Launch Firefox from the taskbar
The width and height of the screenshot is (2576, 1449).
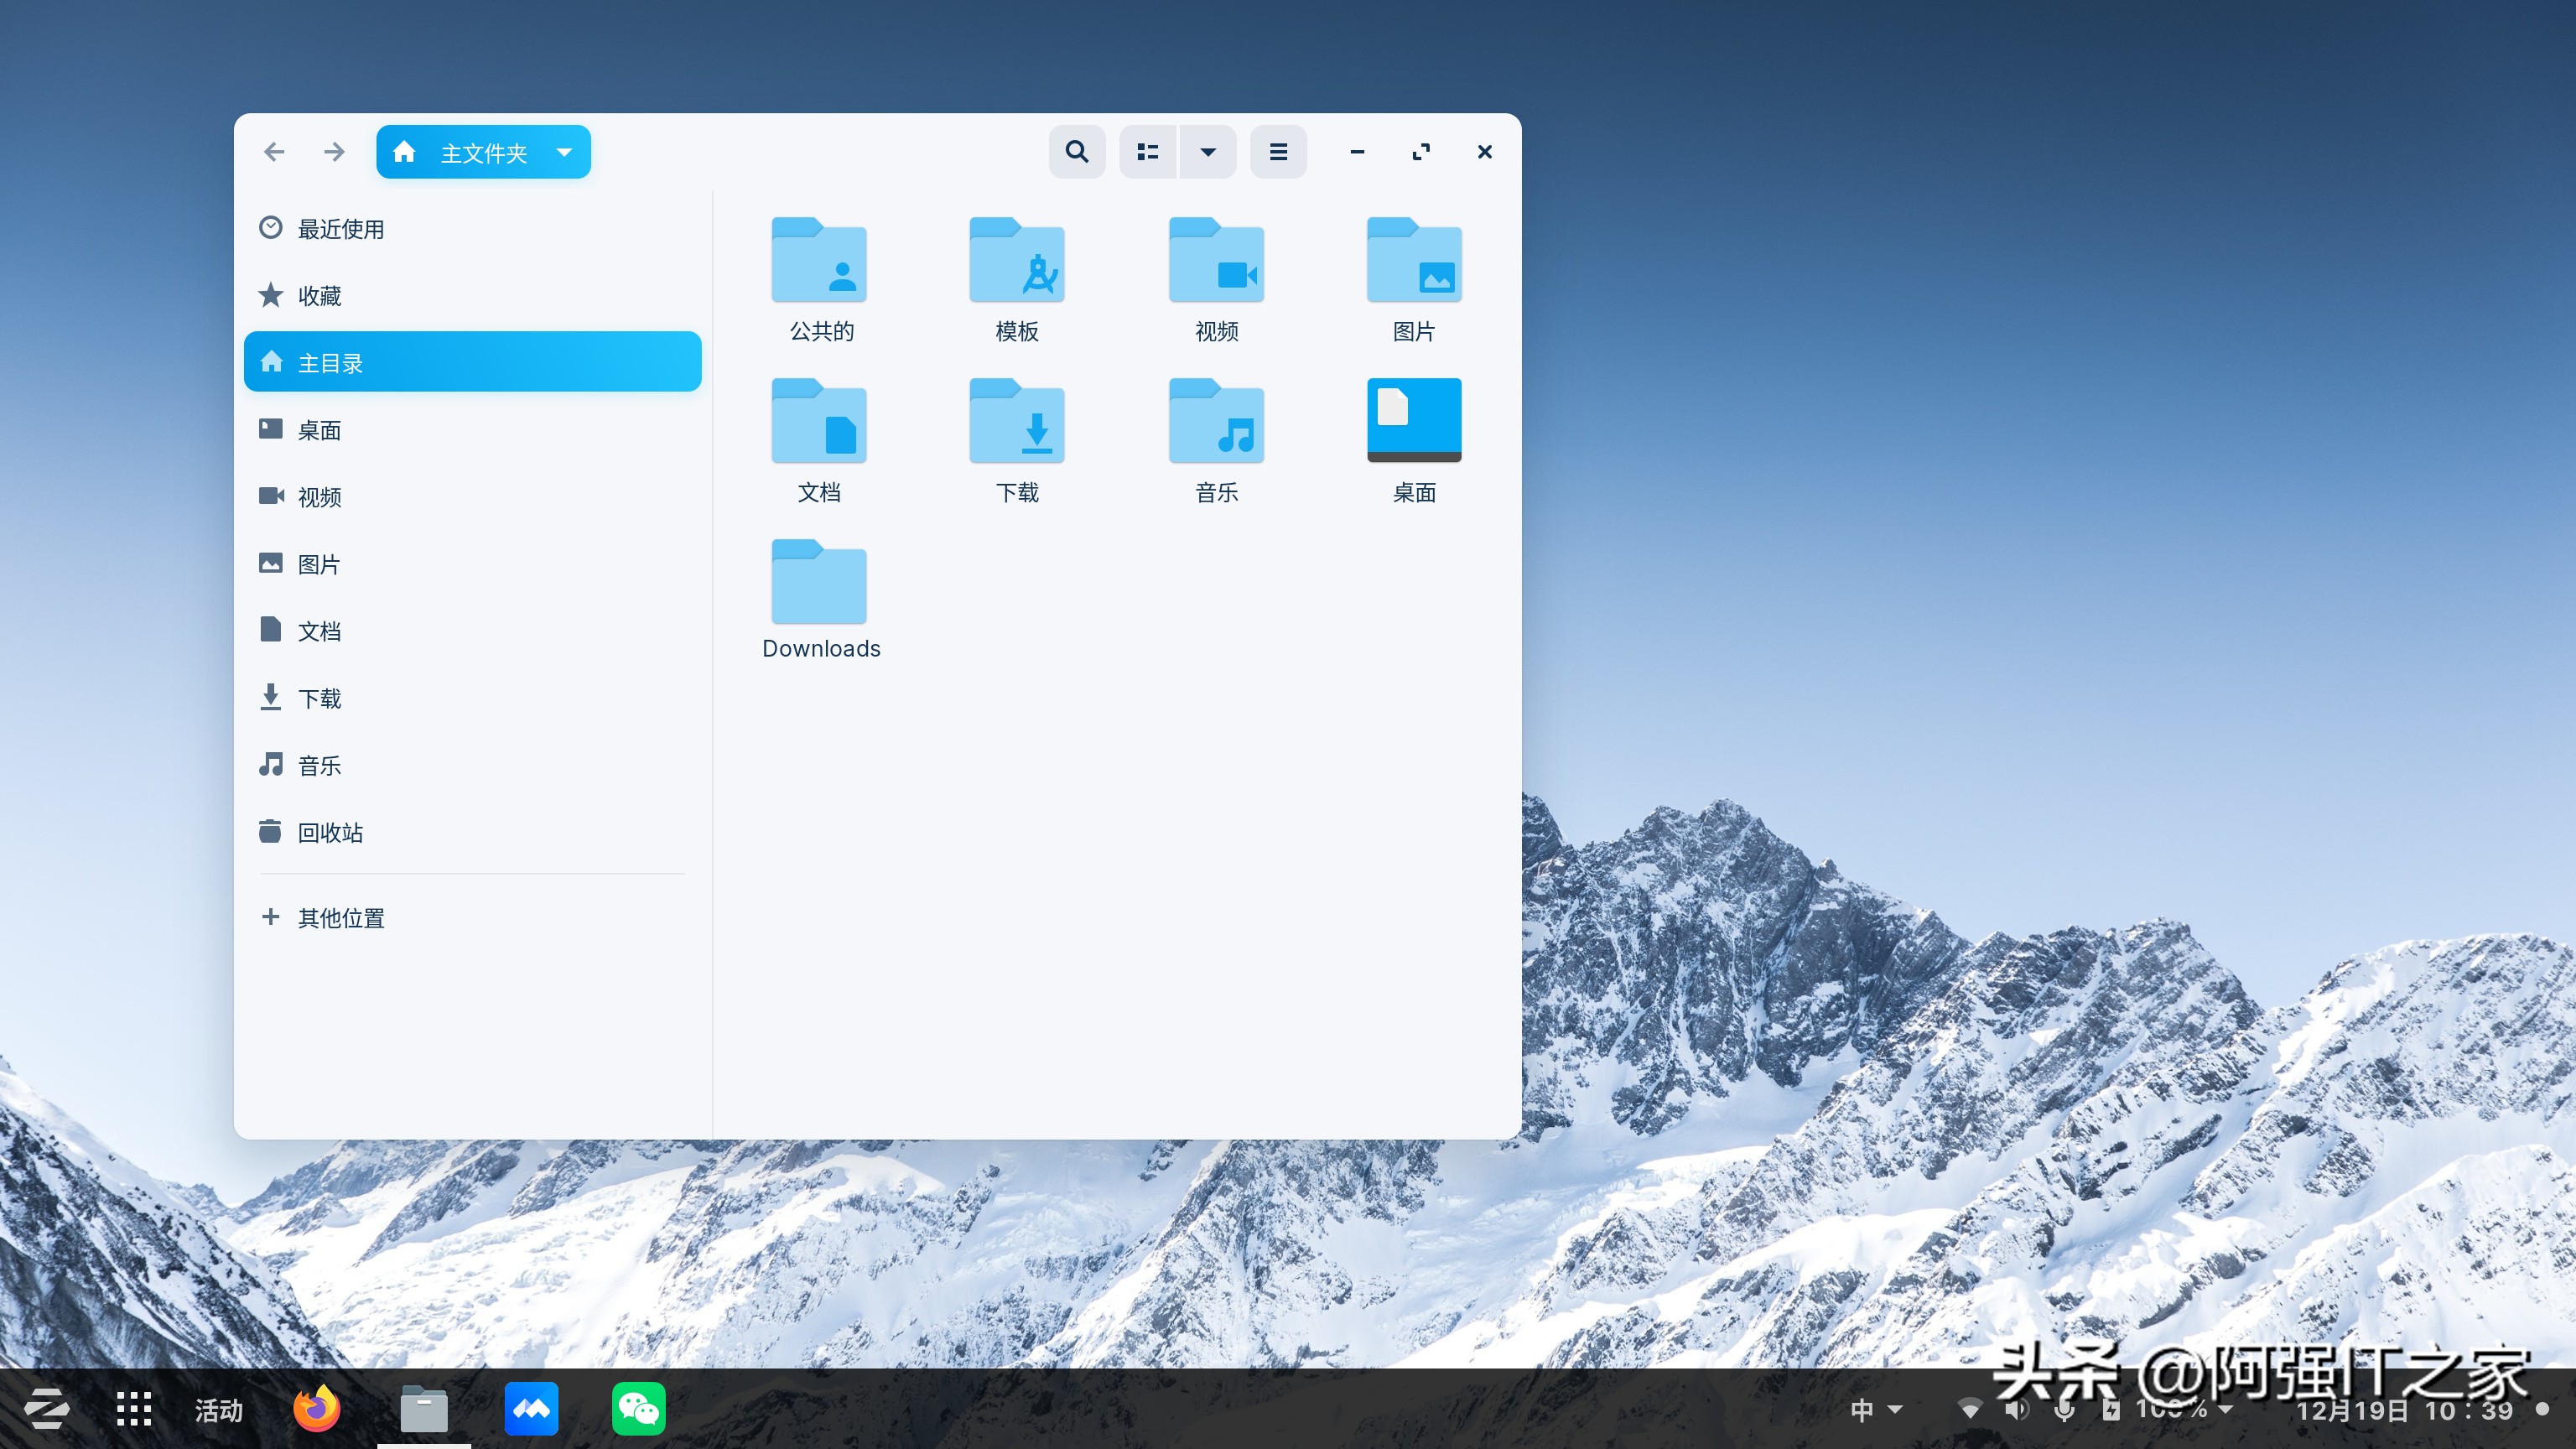coord(316,1408)
